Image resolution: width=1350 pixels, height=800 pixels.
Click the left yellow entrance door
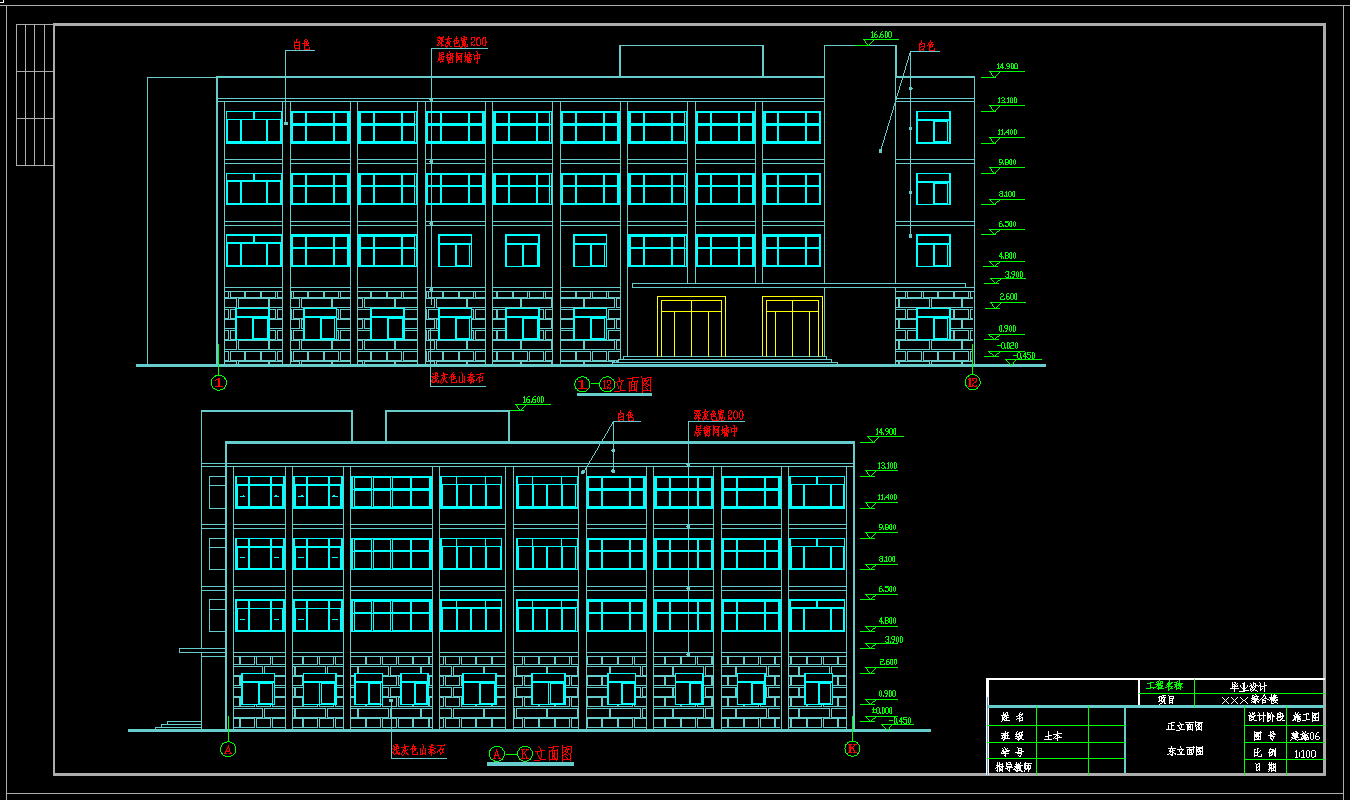(x=691, y=327)
